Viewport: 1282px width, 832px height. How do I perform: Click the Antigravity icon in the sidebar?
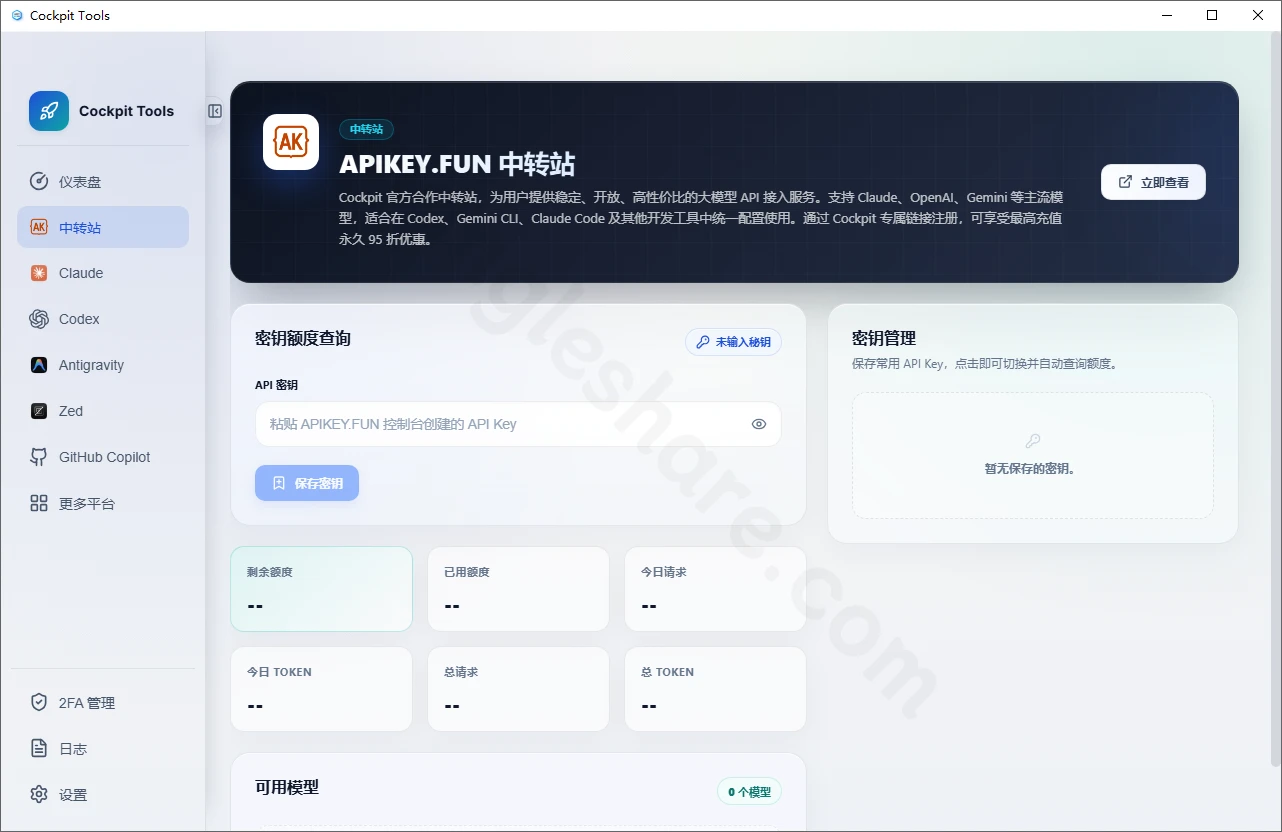pyautogui.click(x=39, y=365)
